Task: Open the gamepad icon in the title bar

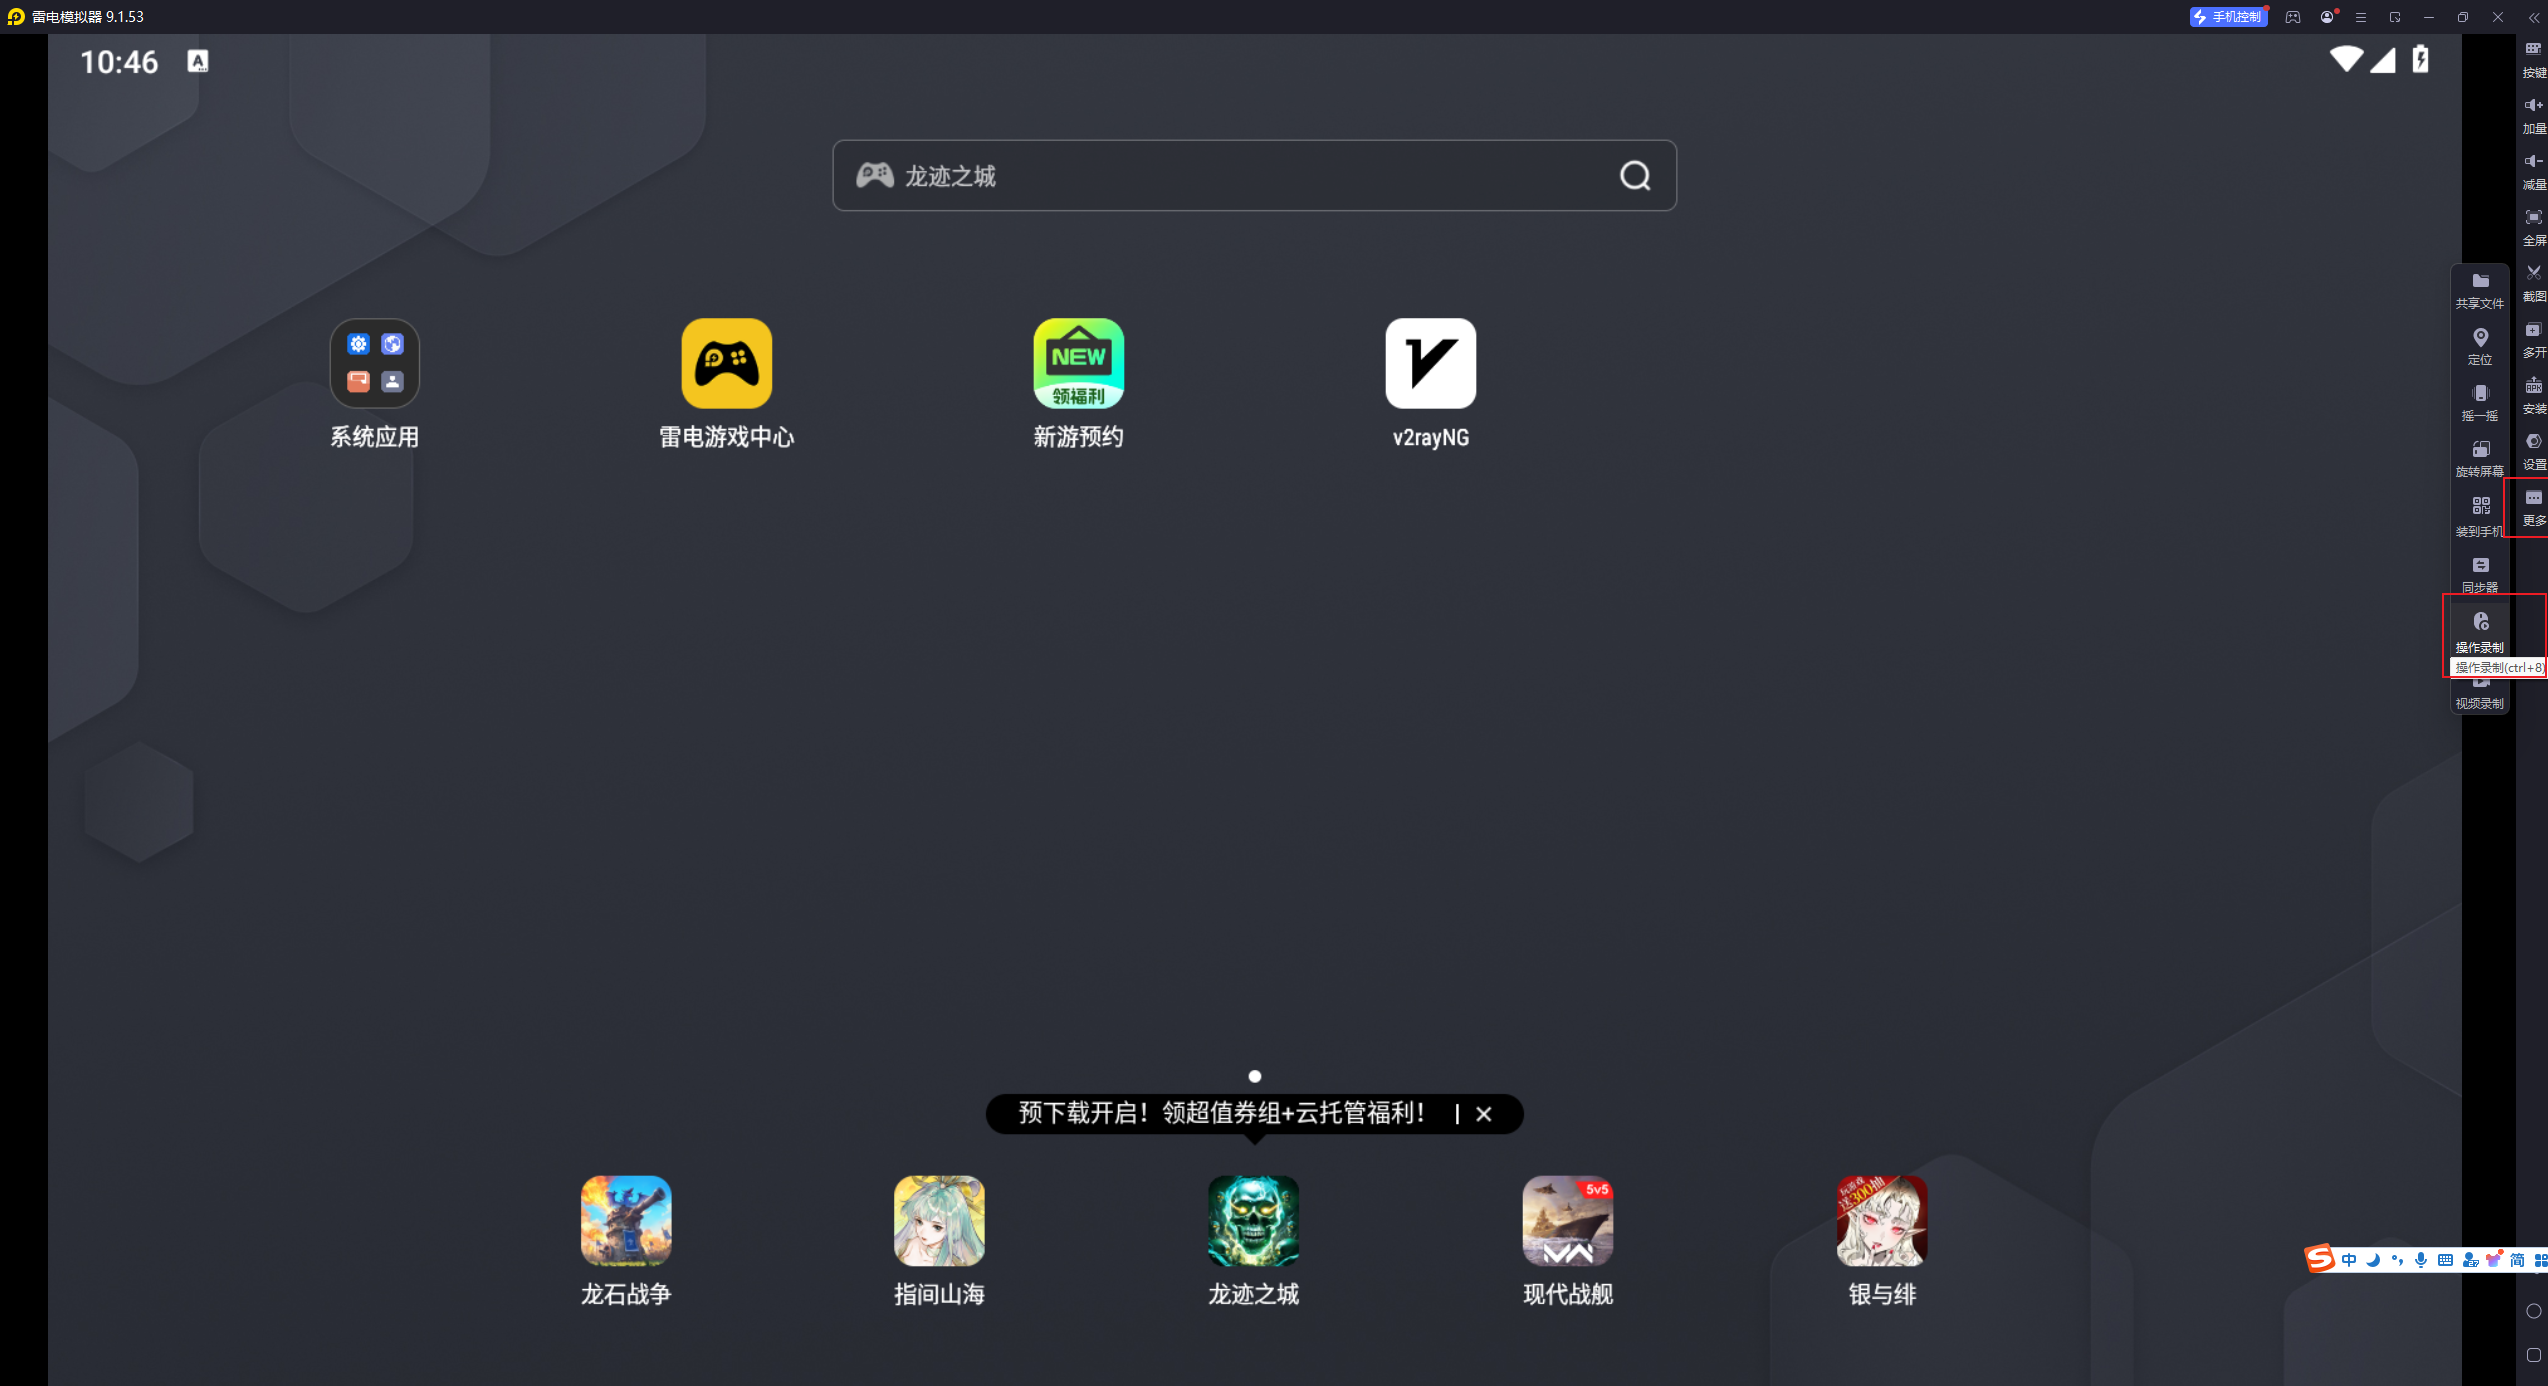Action: (2293, 17)
